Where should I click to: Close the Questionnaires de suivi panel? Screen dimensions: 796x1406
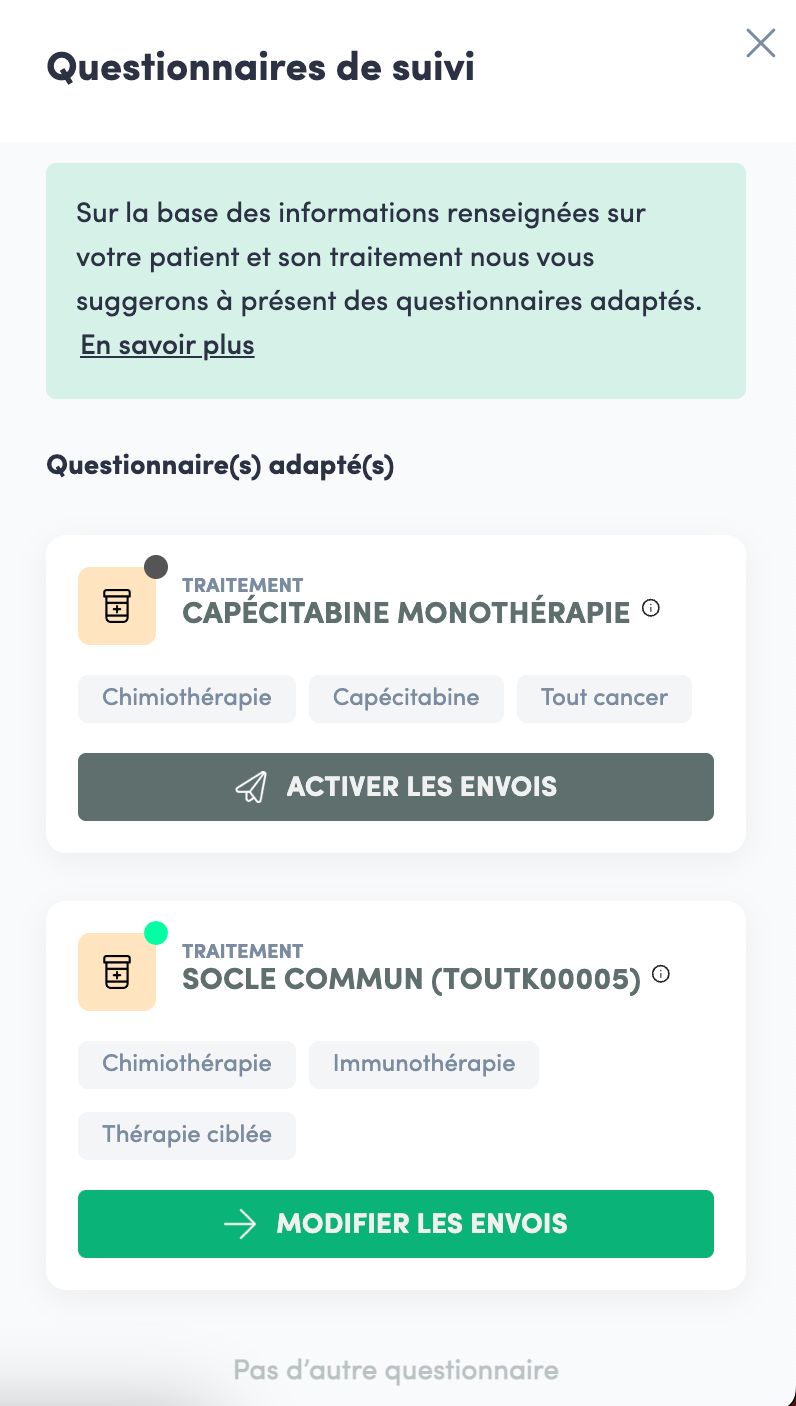click(760, 43)
